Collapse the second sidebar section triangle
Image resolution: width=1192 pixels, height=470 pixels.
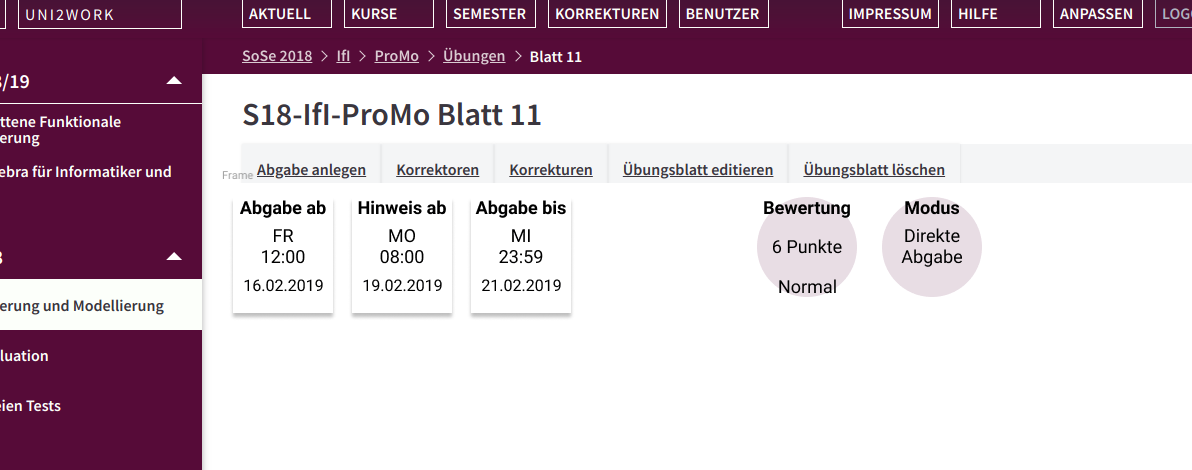pyautogui.click(x=174, y=257)
